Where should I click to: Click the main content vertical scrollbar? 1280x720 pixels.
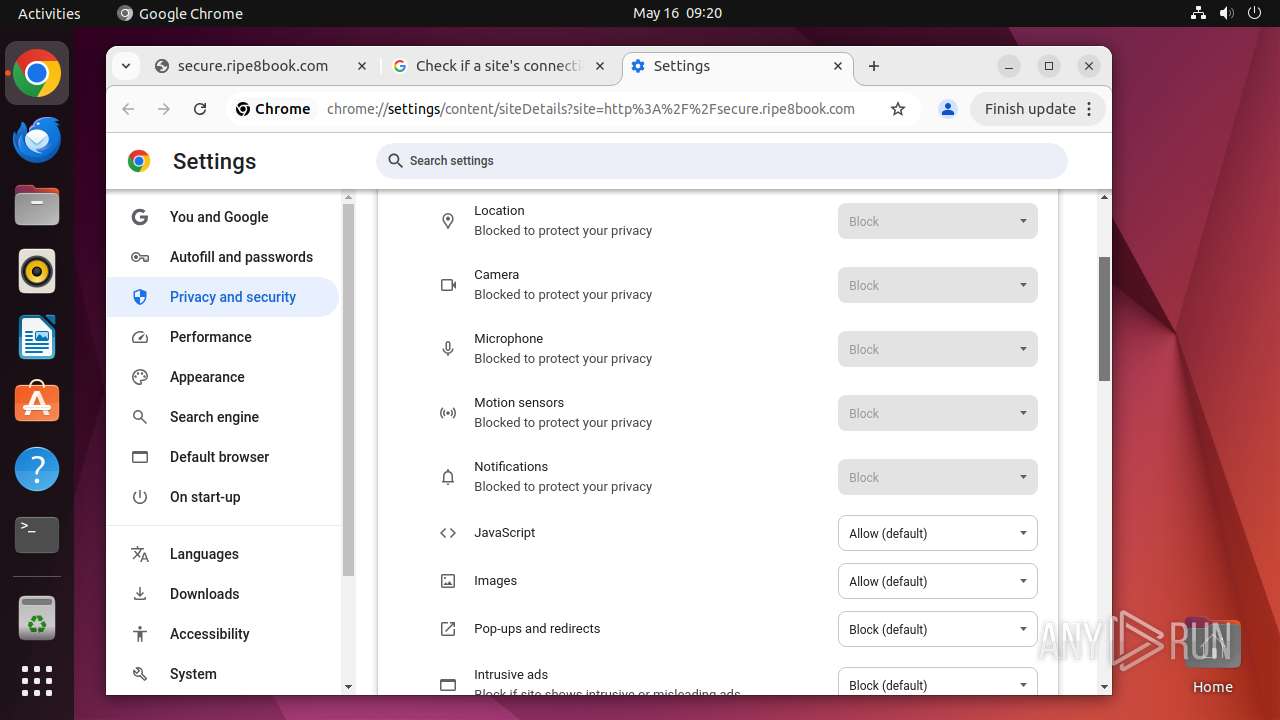[1104, 318]
